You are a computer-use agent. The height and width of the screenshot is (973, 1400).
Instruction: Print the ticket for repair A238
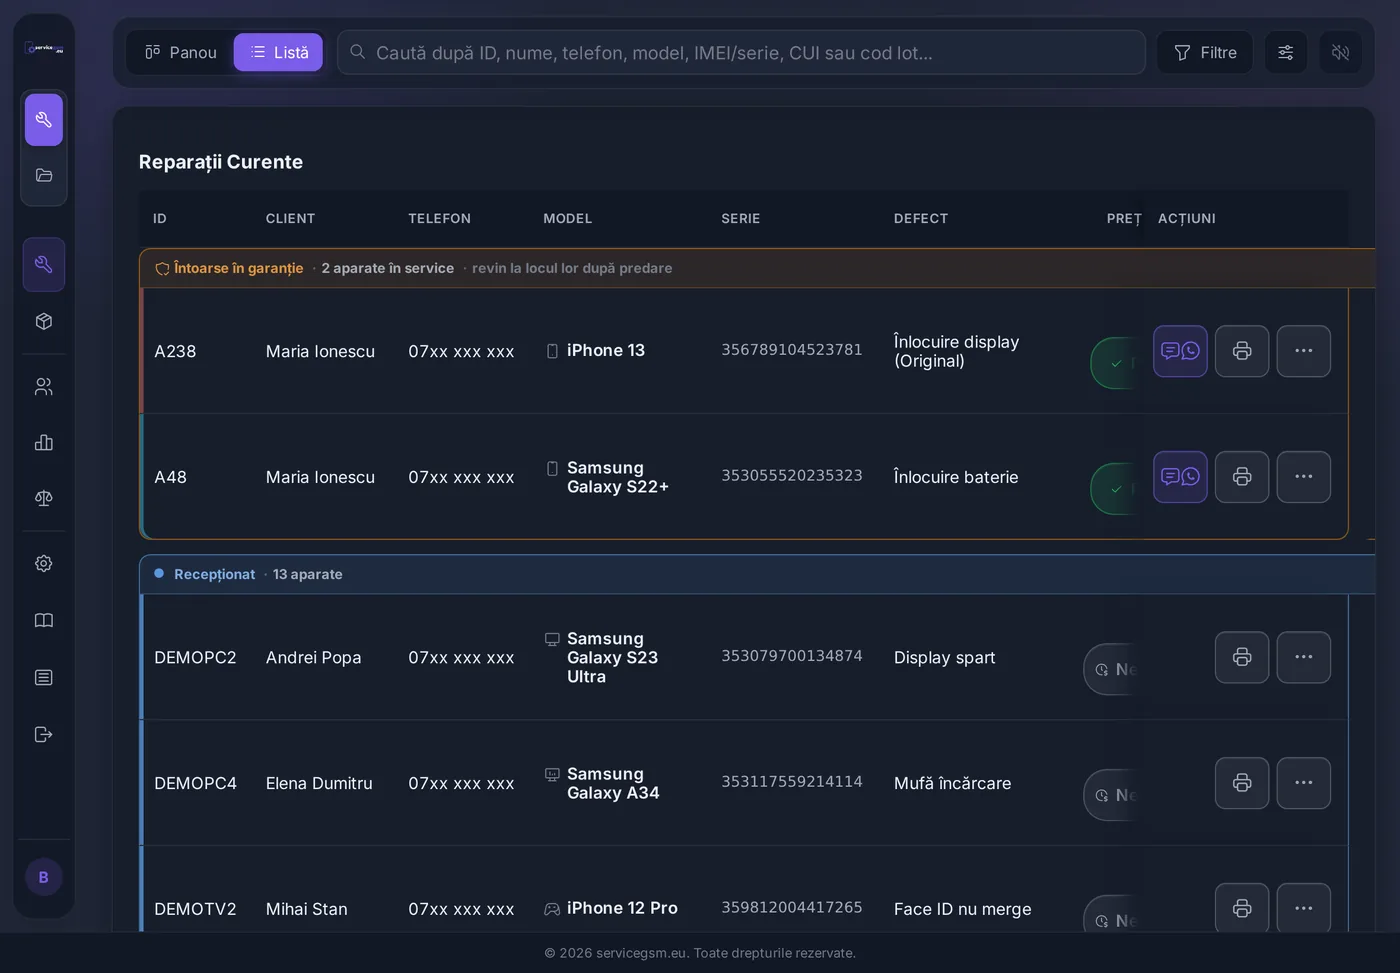coord(1242,351)
